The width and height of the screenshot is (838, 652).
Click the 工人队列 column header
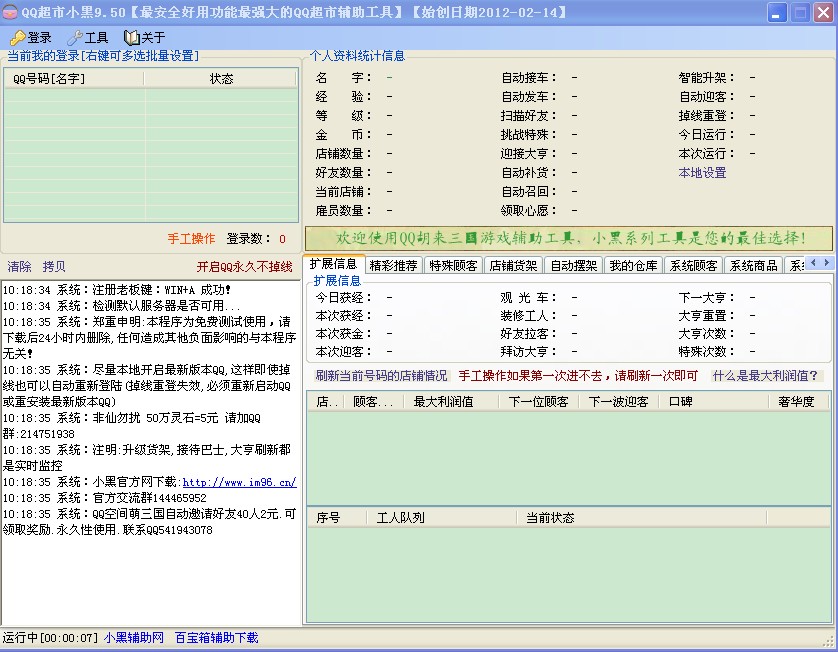point(441,517)
